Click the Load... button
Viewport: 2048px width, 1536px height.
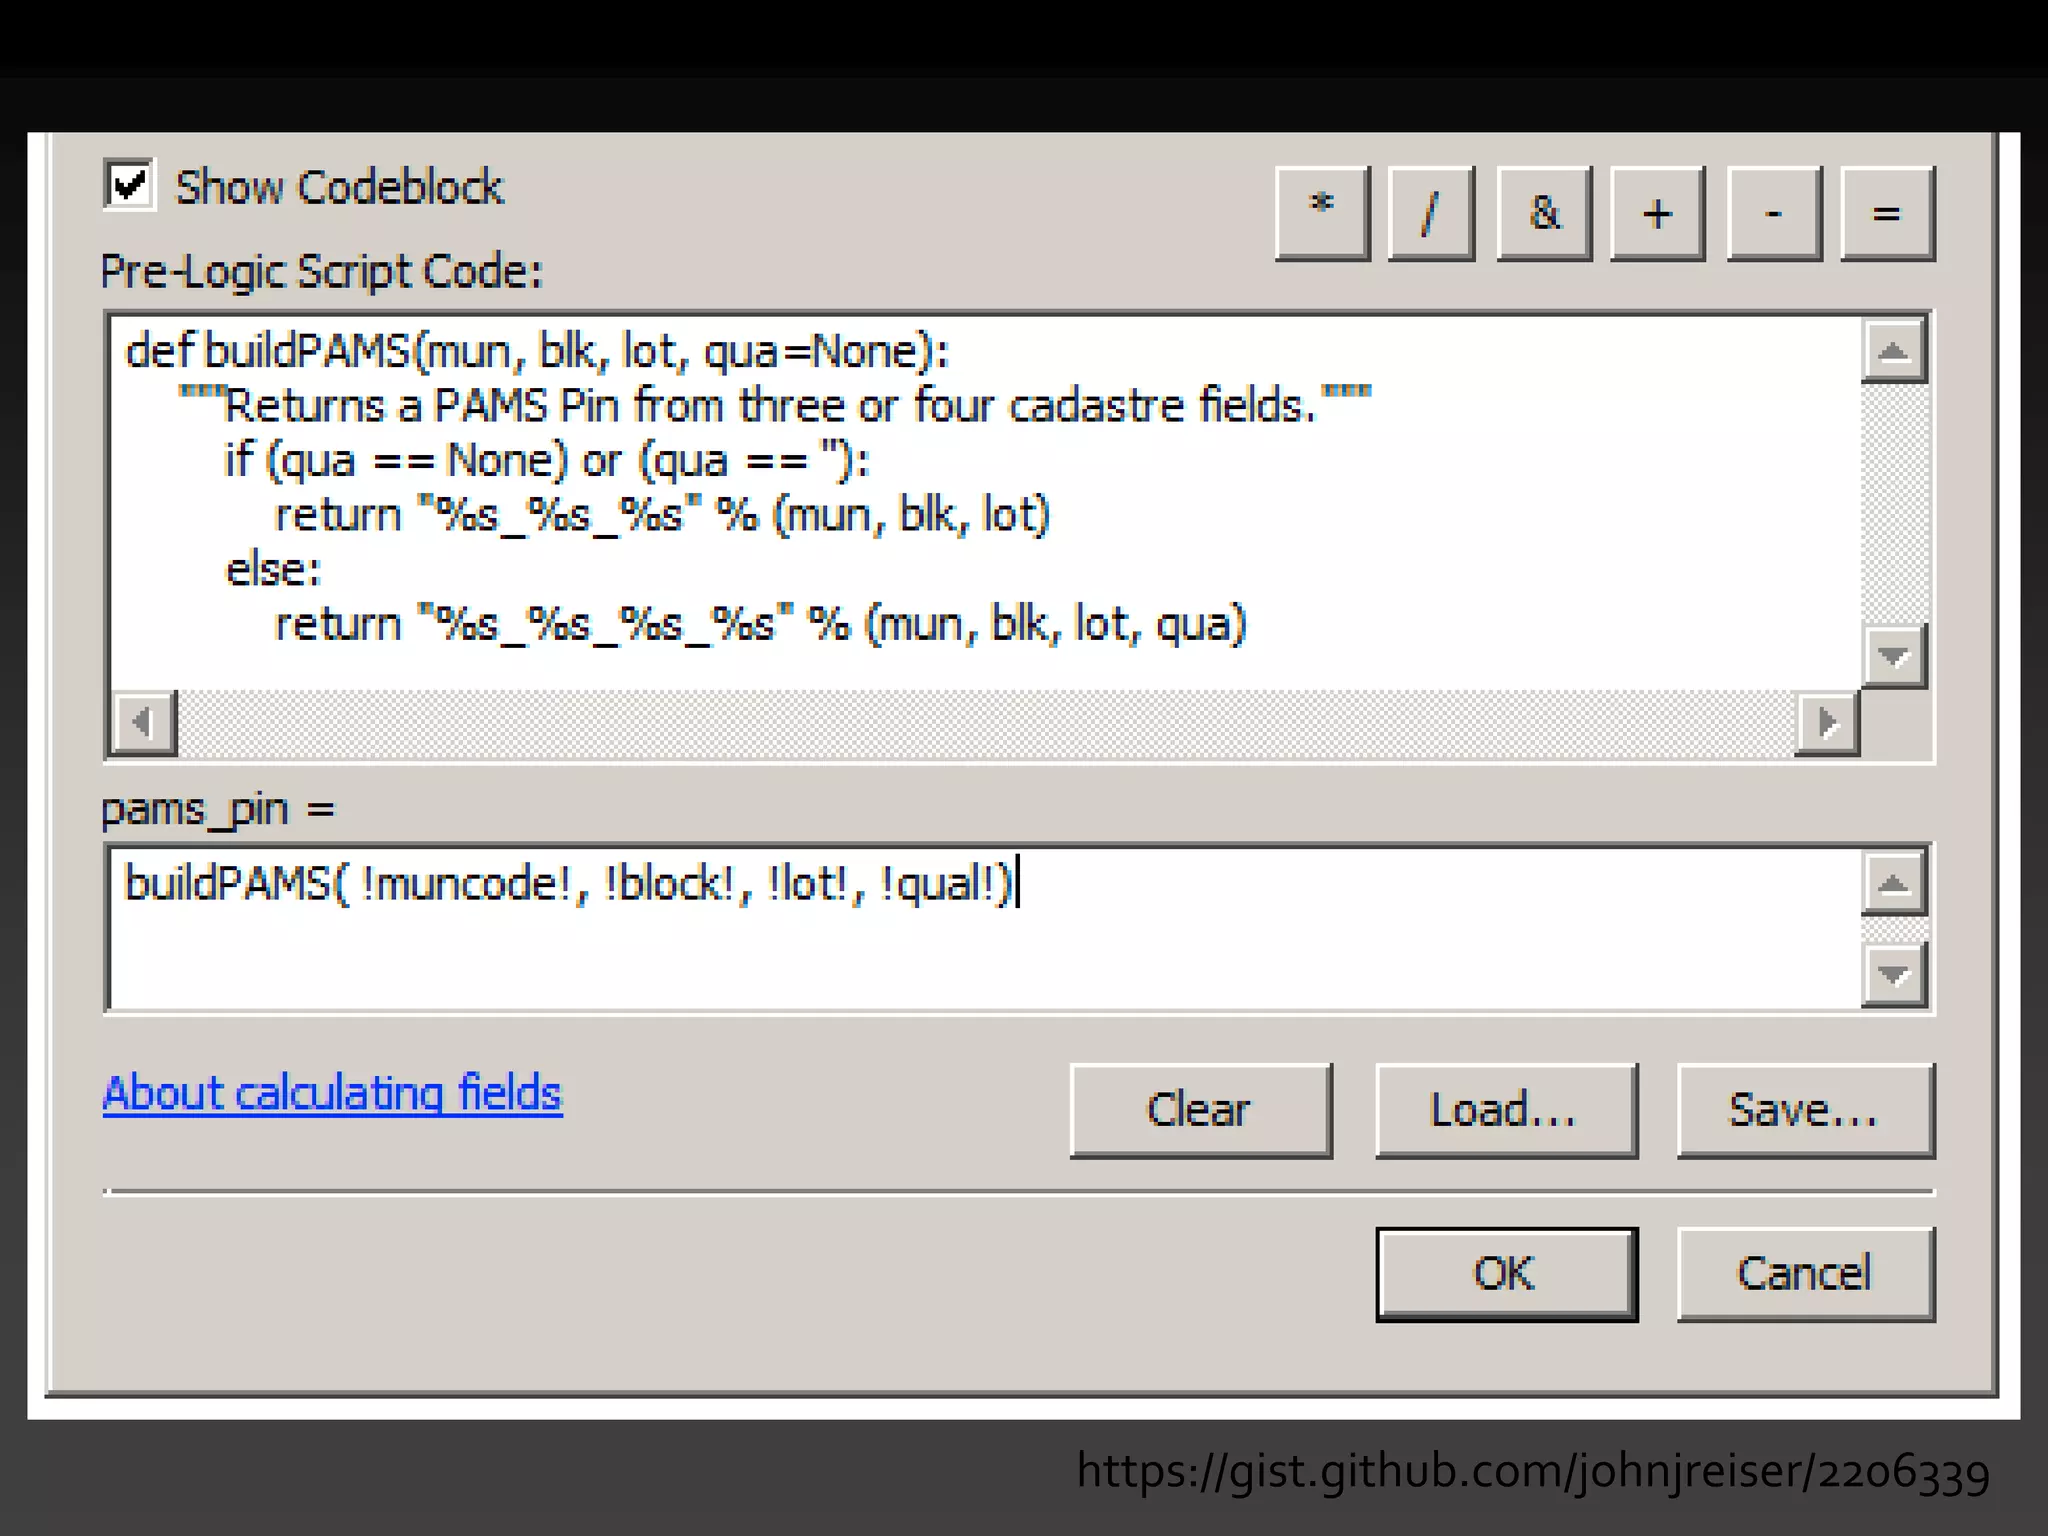coord(1505,1110)
